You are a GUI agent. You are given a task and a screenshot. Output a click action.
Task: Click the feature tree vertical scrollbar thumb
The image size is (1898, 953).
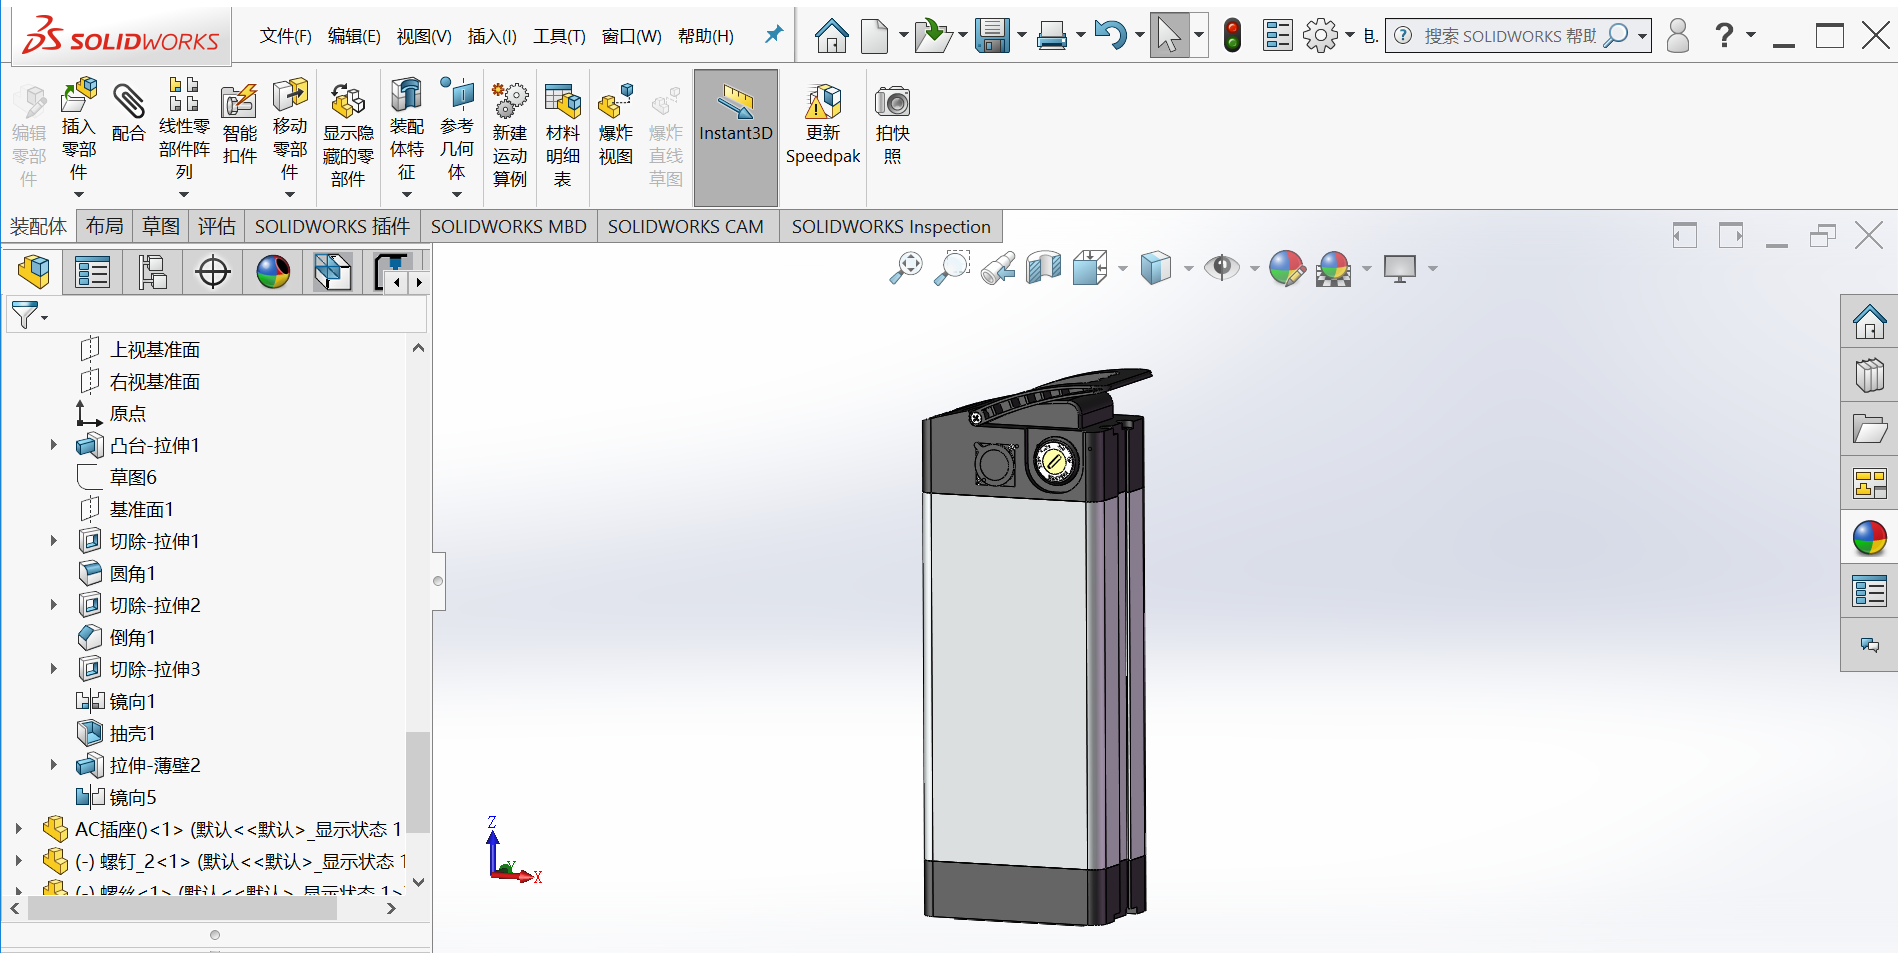[x=418, y=781]
